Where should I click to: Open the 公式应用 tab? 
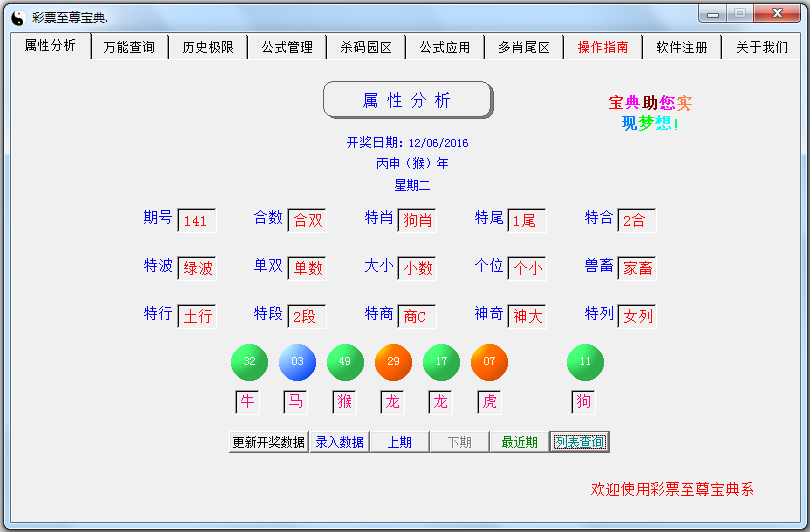pyautogui.click(x=445, y=48)
